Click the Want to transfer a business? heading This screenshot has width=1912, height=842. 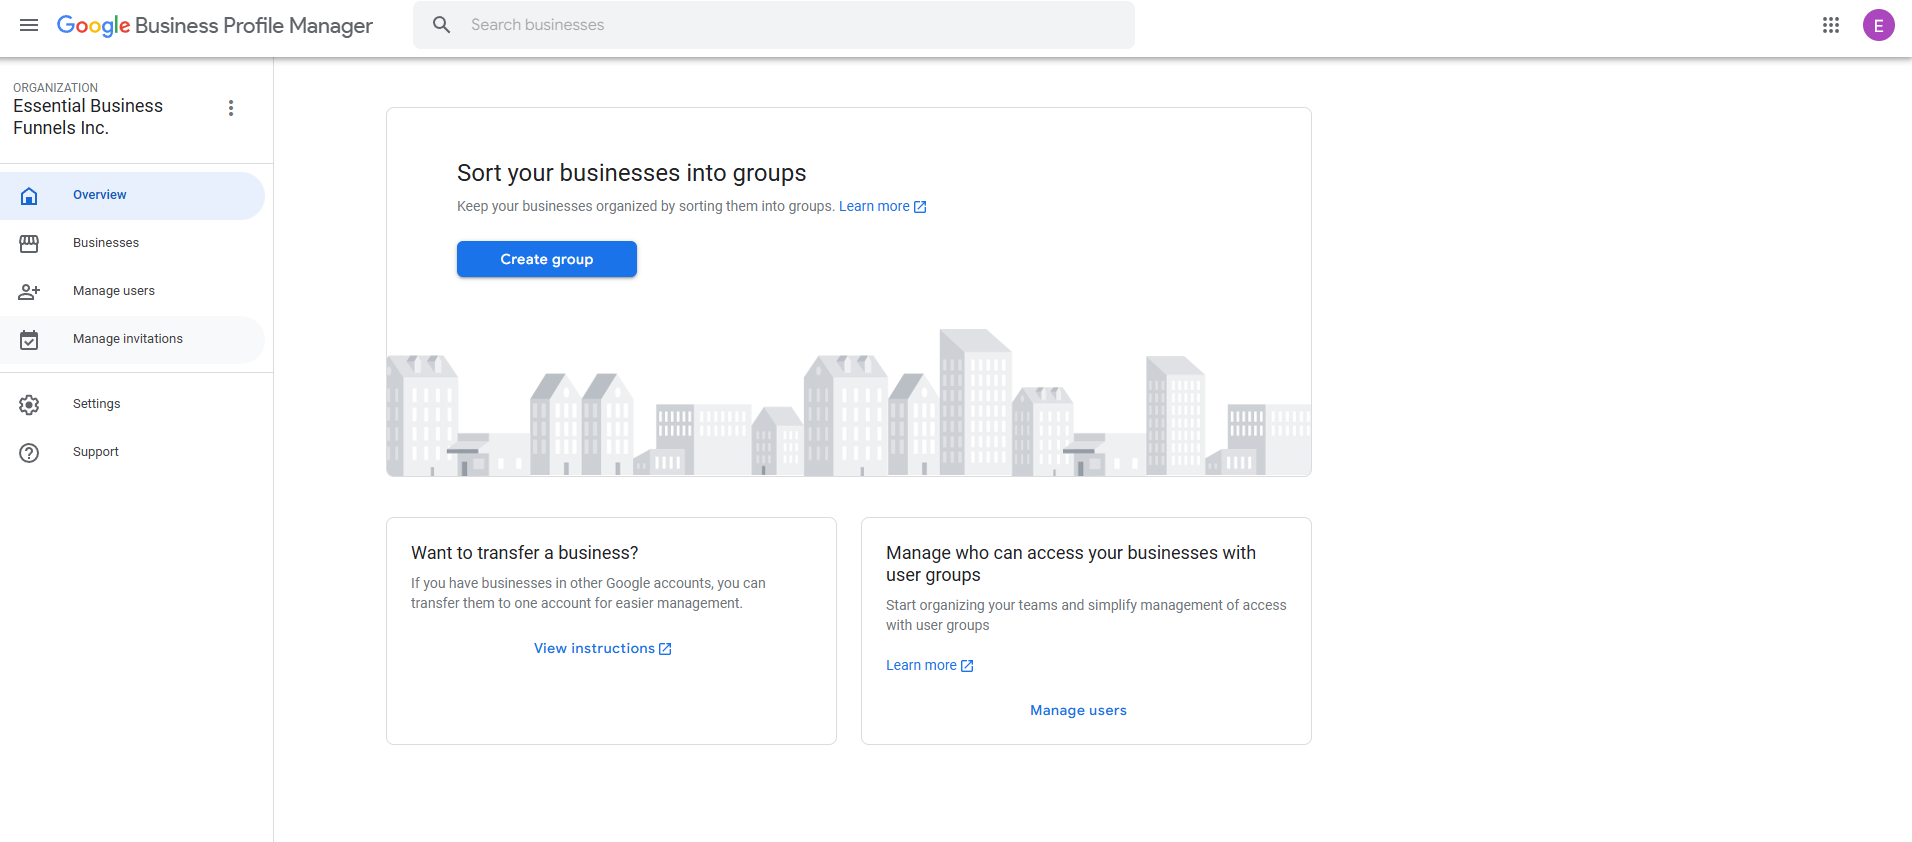click(x=524, y=553)
